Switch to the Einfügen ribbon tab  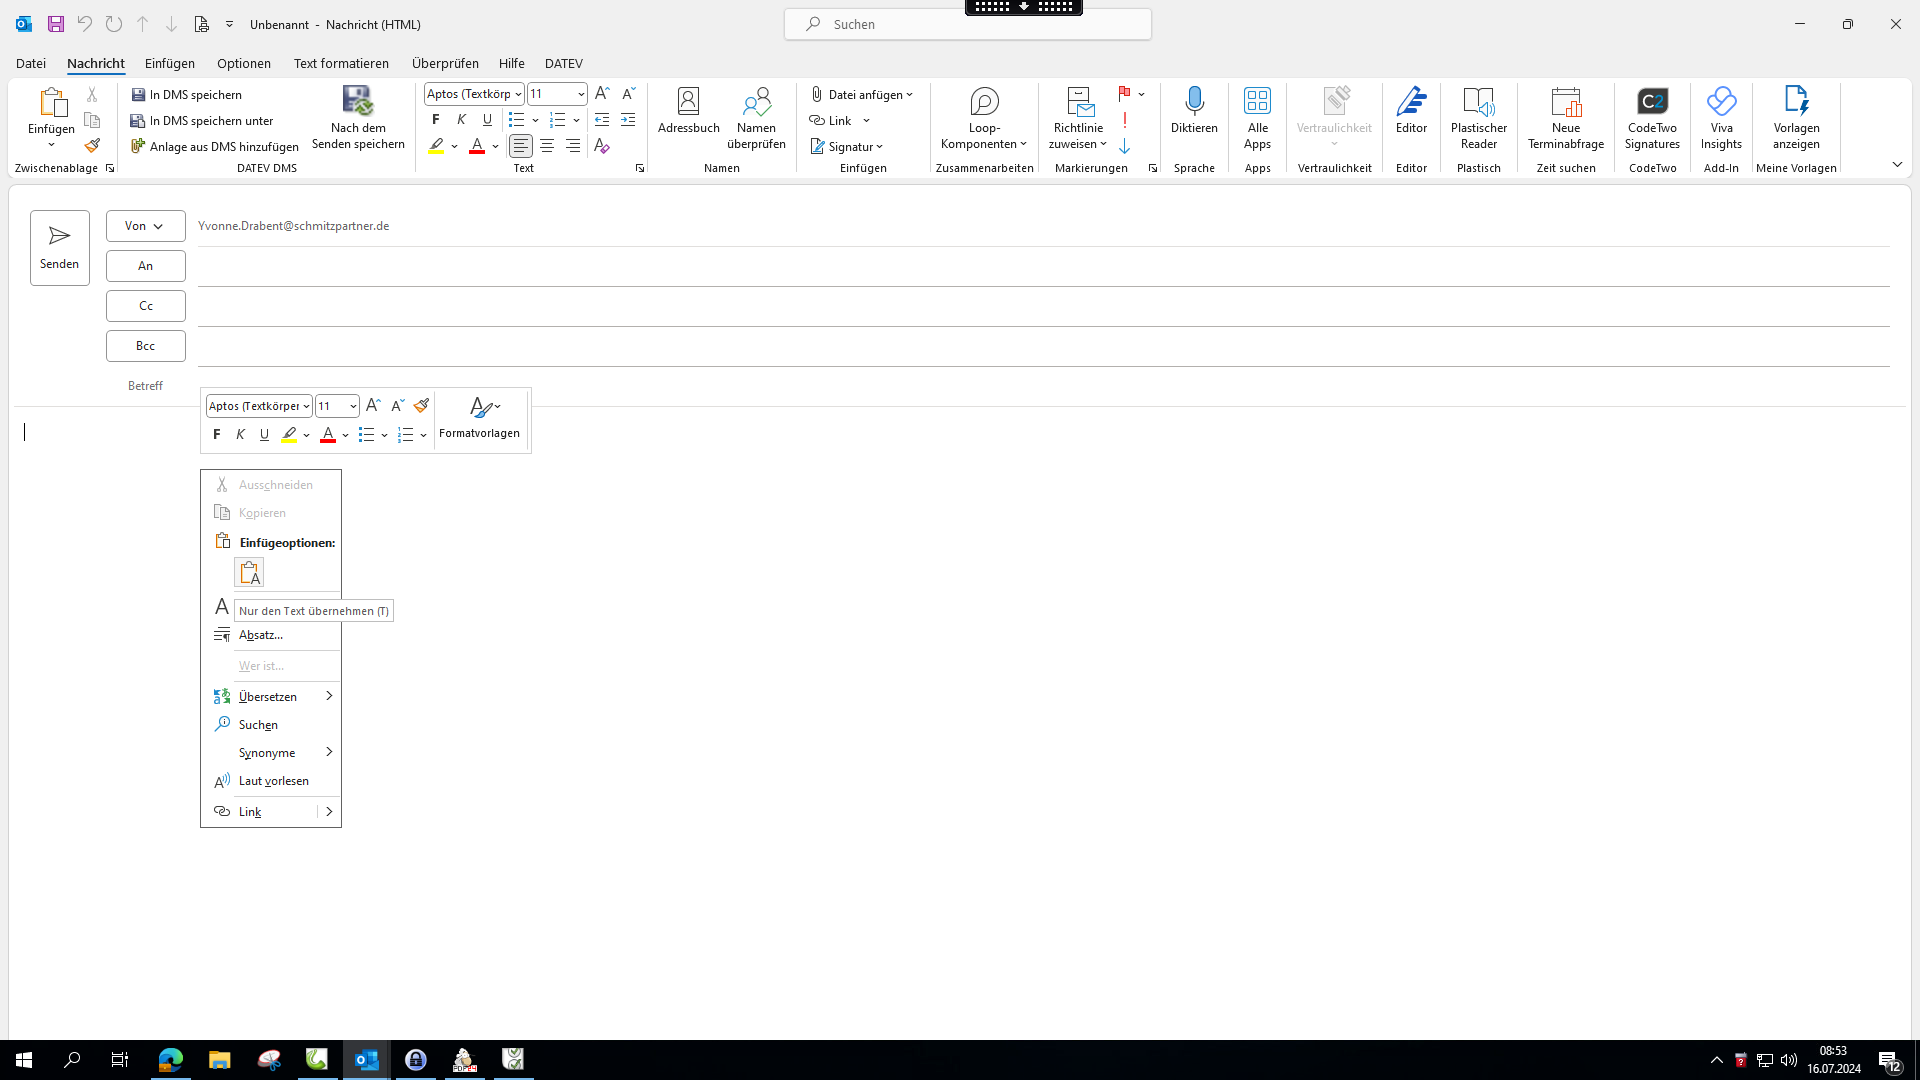(x=169, y=63)
